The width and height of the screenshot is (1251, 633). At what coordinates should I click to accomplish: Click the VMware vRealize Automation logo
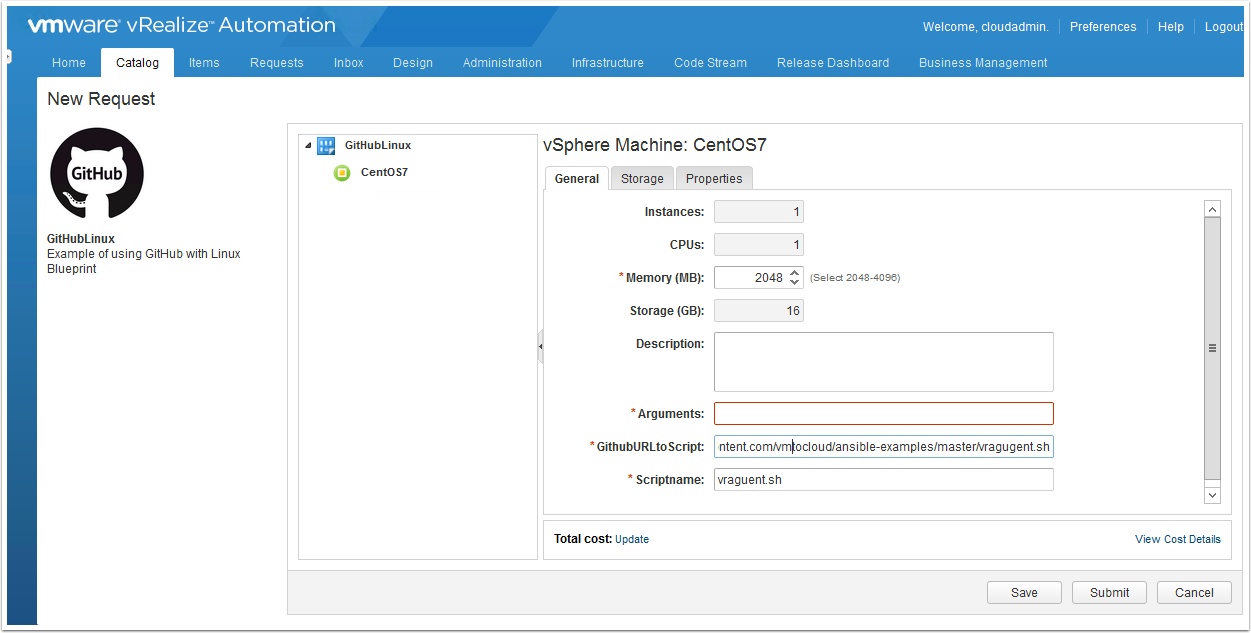click(x=181, y=26)
